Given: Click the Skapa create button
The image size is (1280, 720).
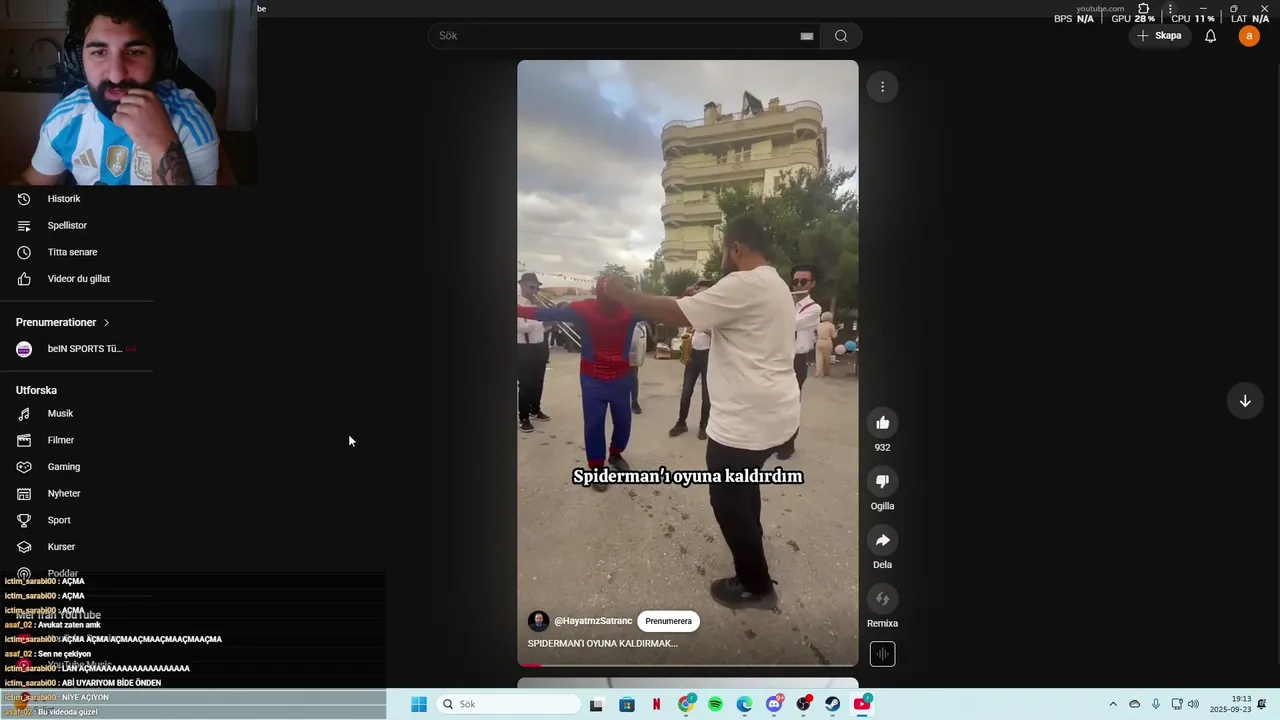Looking at the screenshot, I should 1159,36.
